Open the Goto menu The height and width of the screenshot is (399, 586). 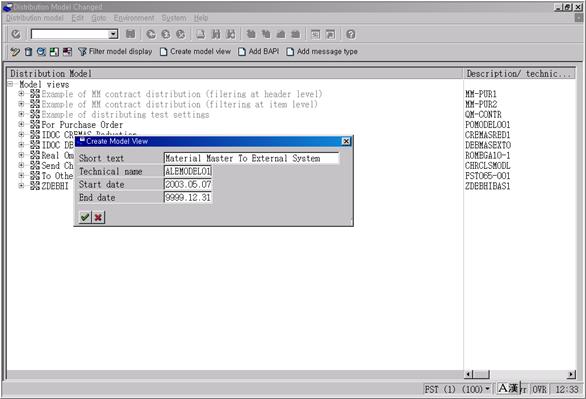point(99,18)
